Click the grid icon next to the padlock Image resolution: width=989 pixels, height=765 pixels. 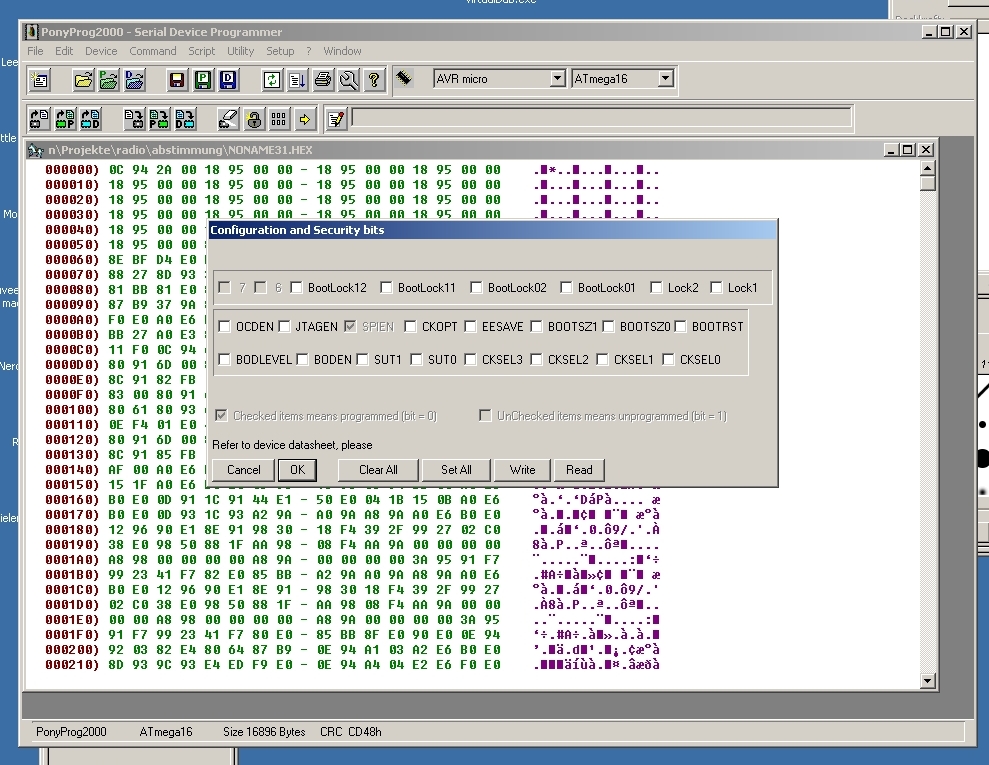pos(279,119)
